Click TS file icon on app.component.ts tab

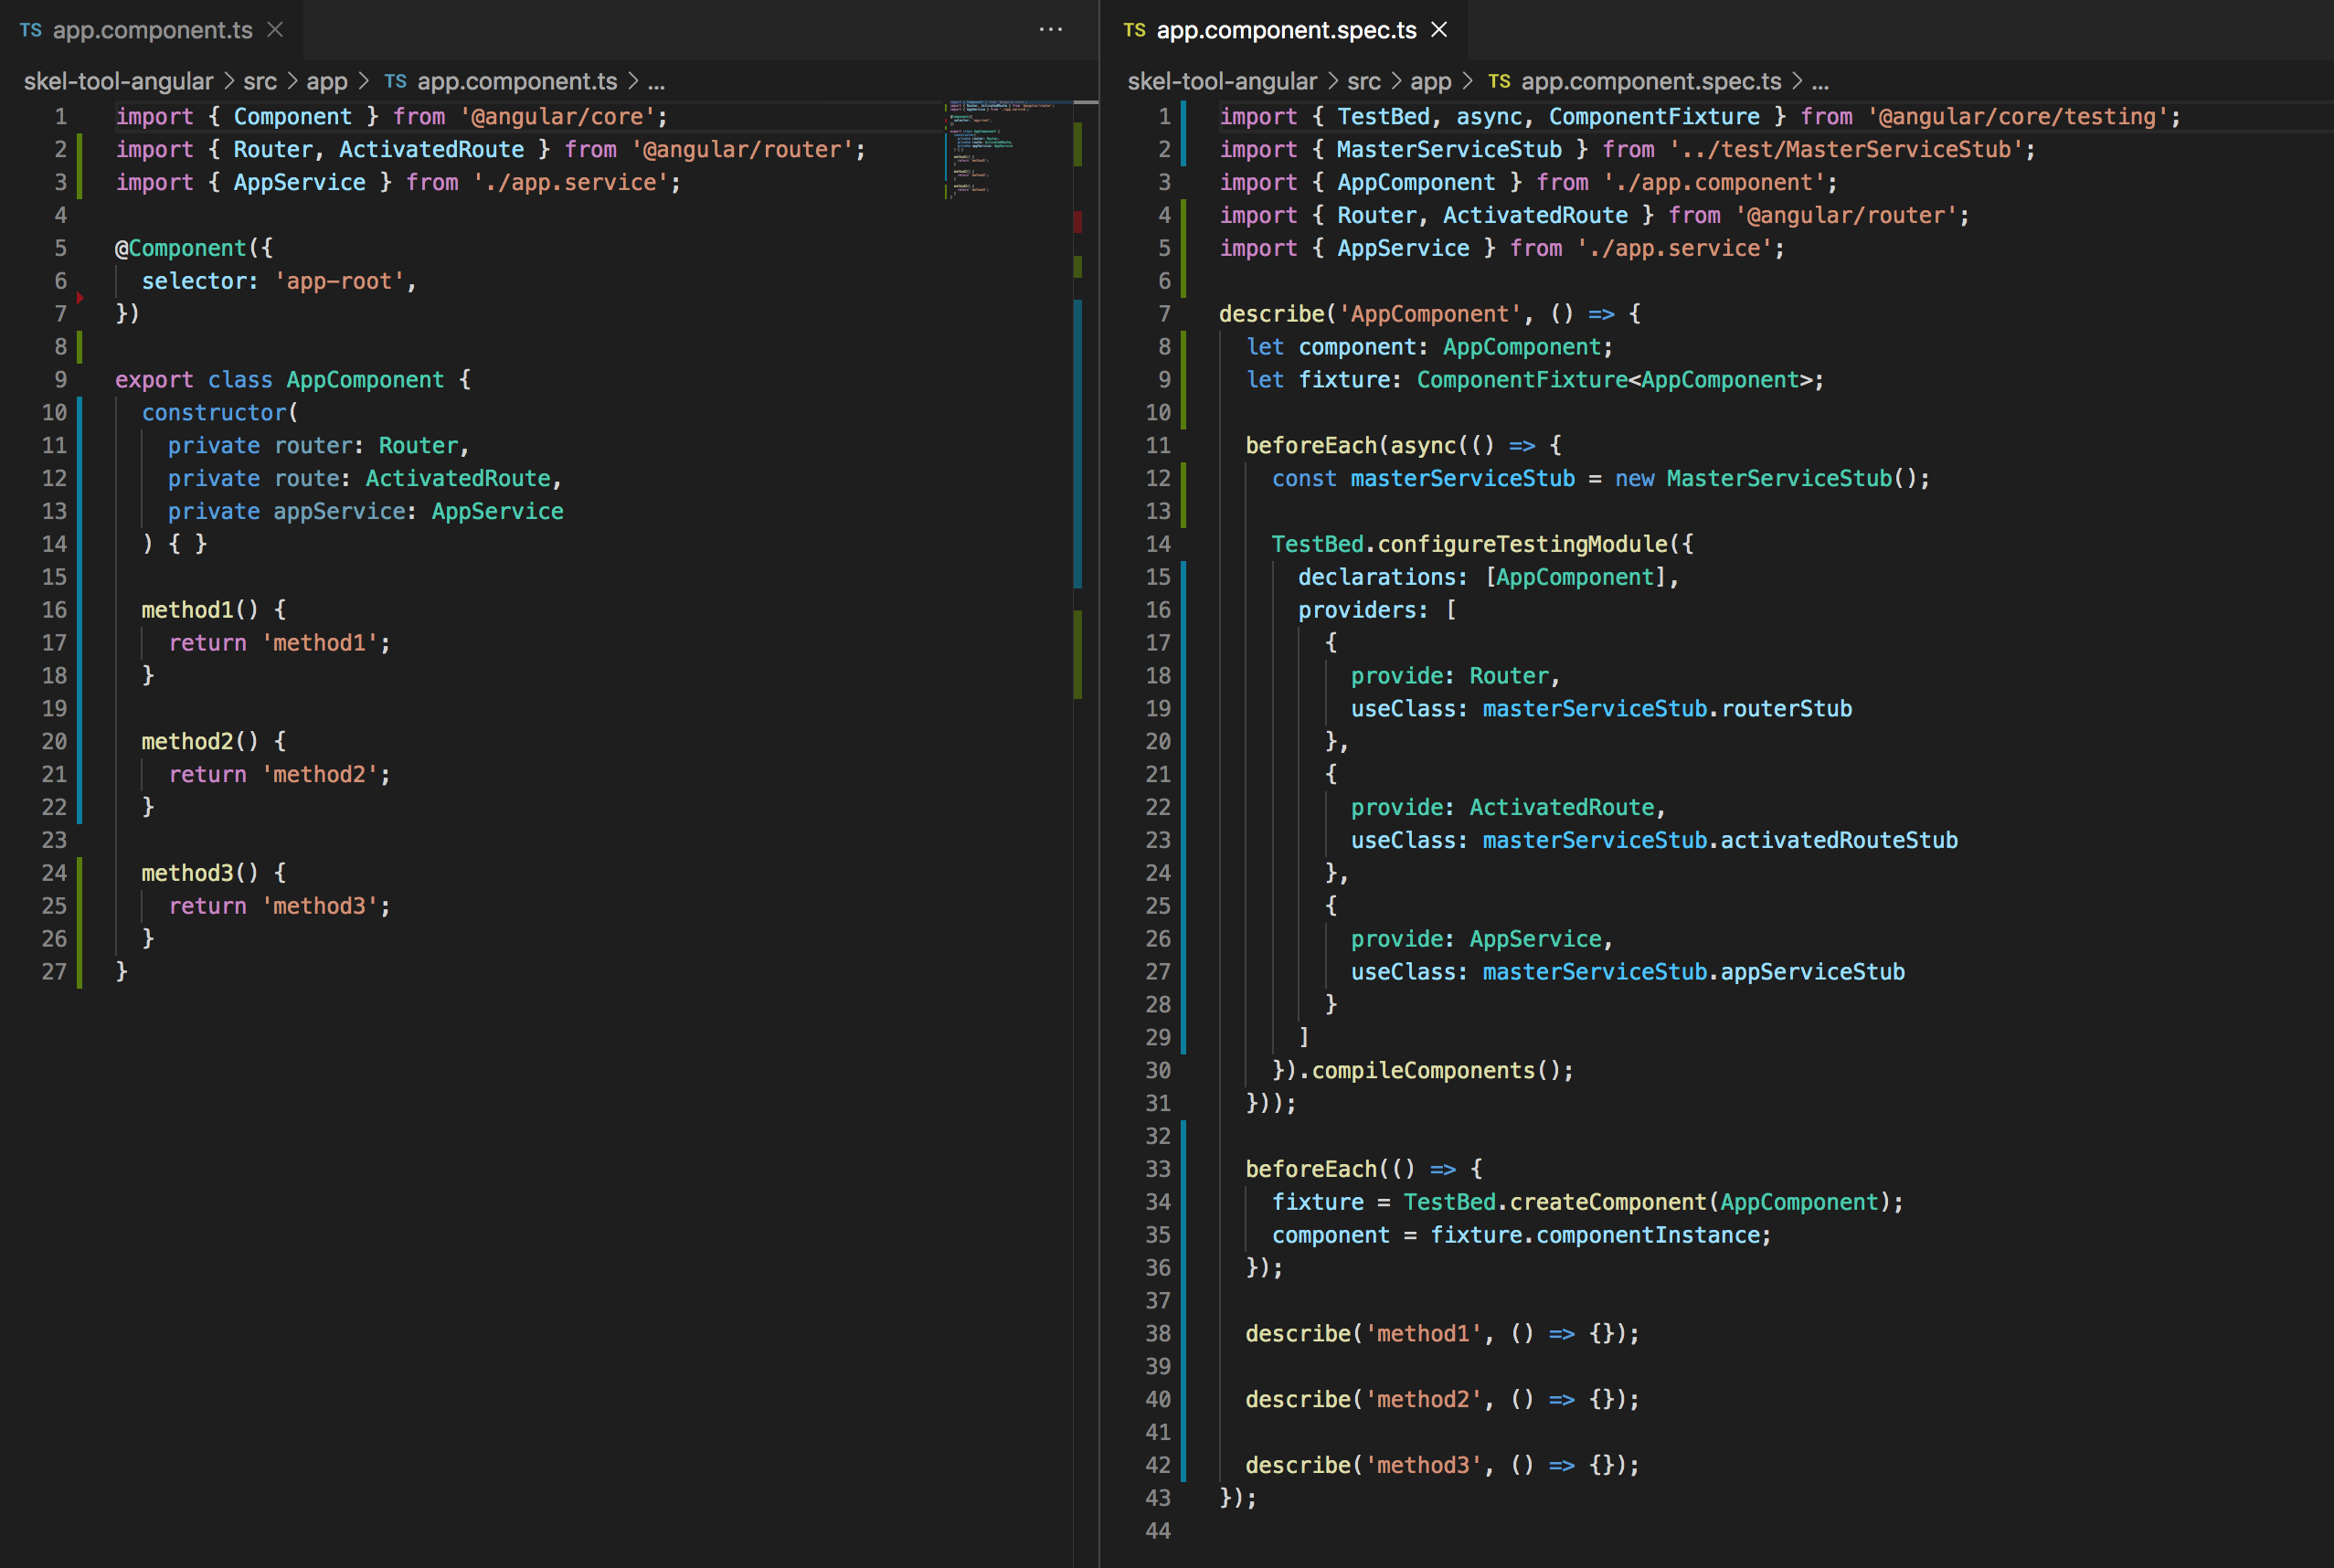click(31, 30)
